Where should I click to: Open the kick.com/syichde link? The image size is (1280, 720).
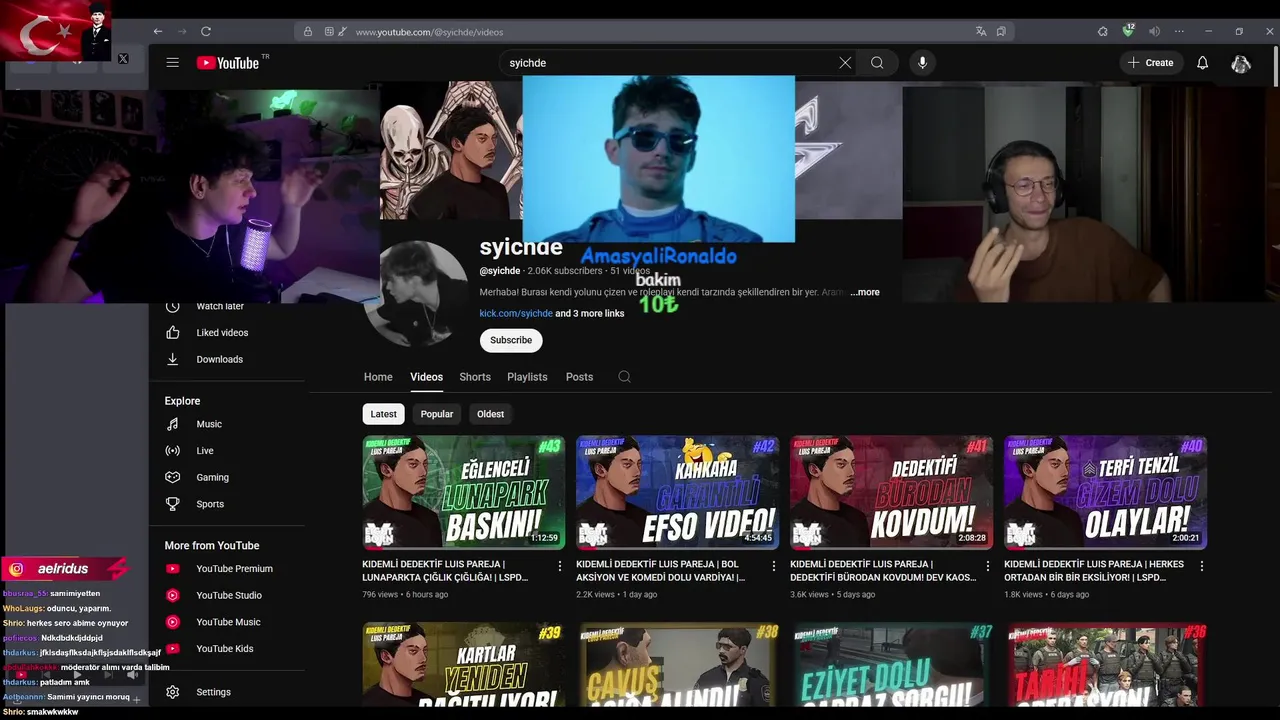pos(516,313)
